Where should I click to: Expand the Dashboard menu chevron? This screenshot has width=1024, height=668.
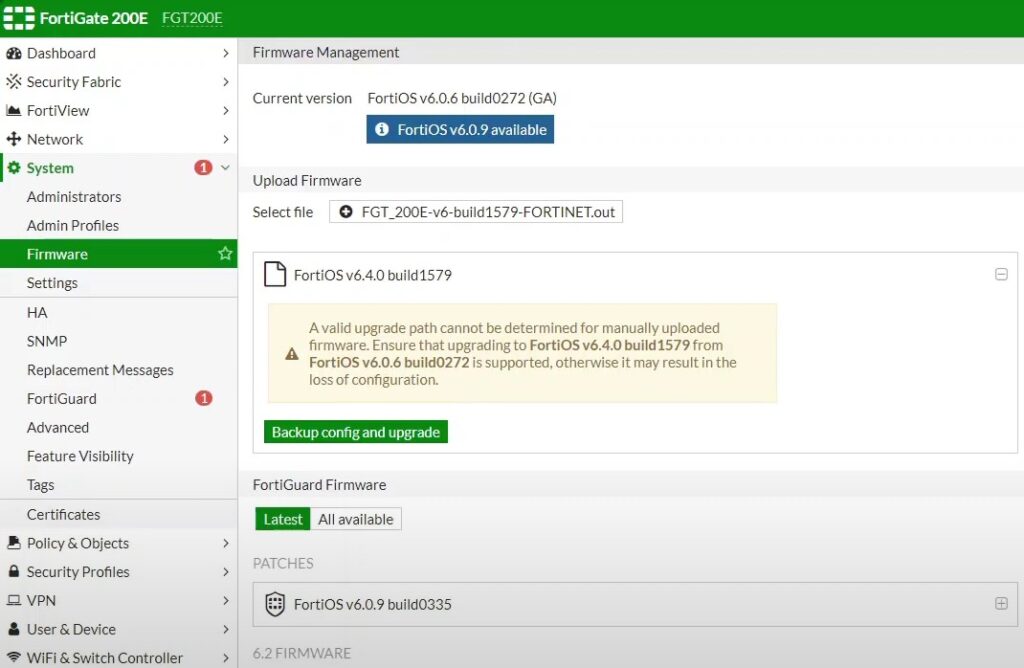(225, 53)
